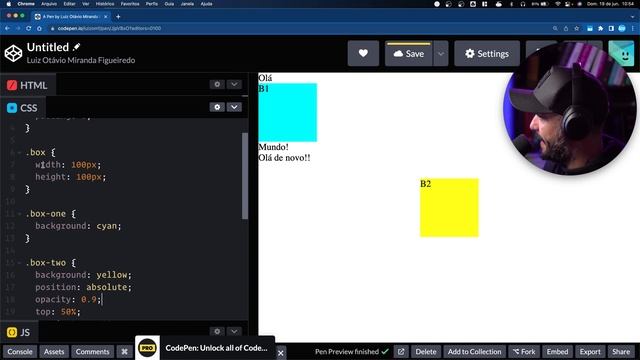Click the yellow B2 box in preview

point(449,207)
